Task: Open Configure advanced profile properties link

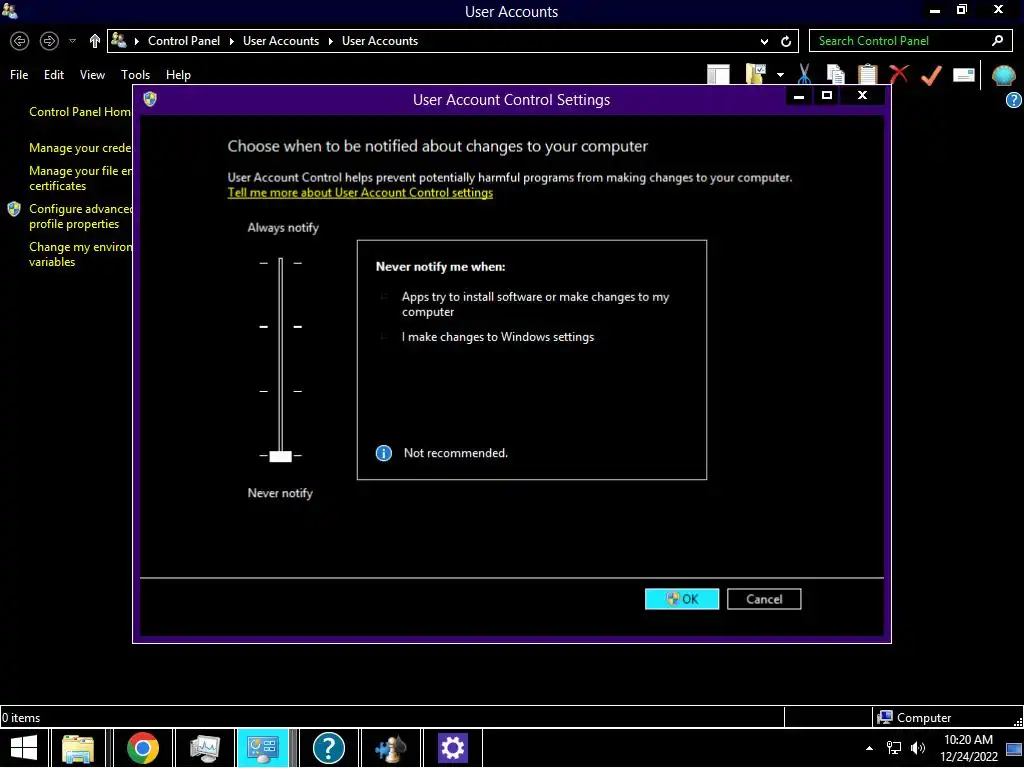Action: tap(80, 216)
